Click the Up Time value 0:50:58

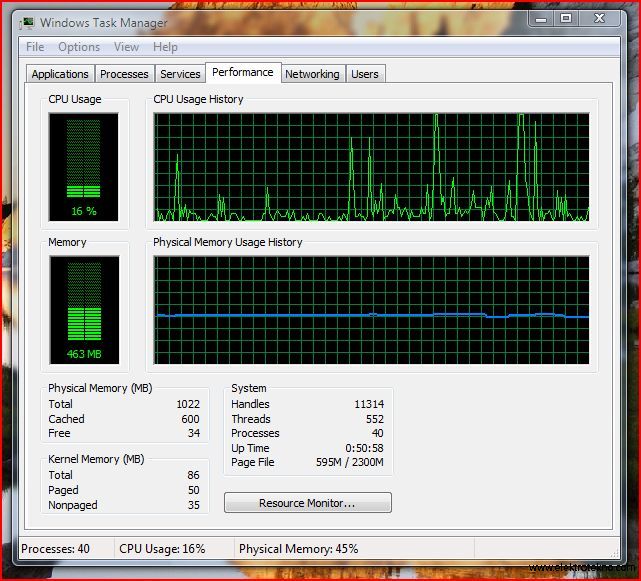[x=364, y=448]
